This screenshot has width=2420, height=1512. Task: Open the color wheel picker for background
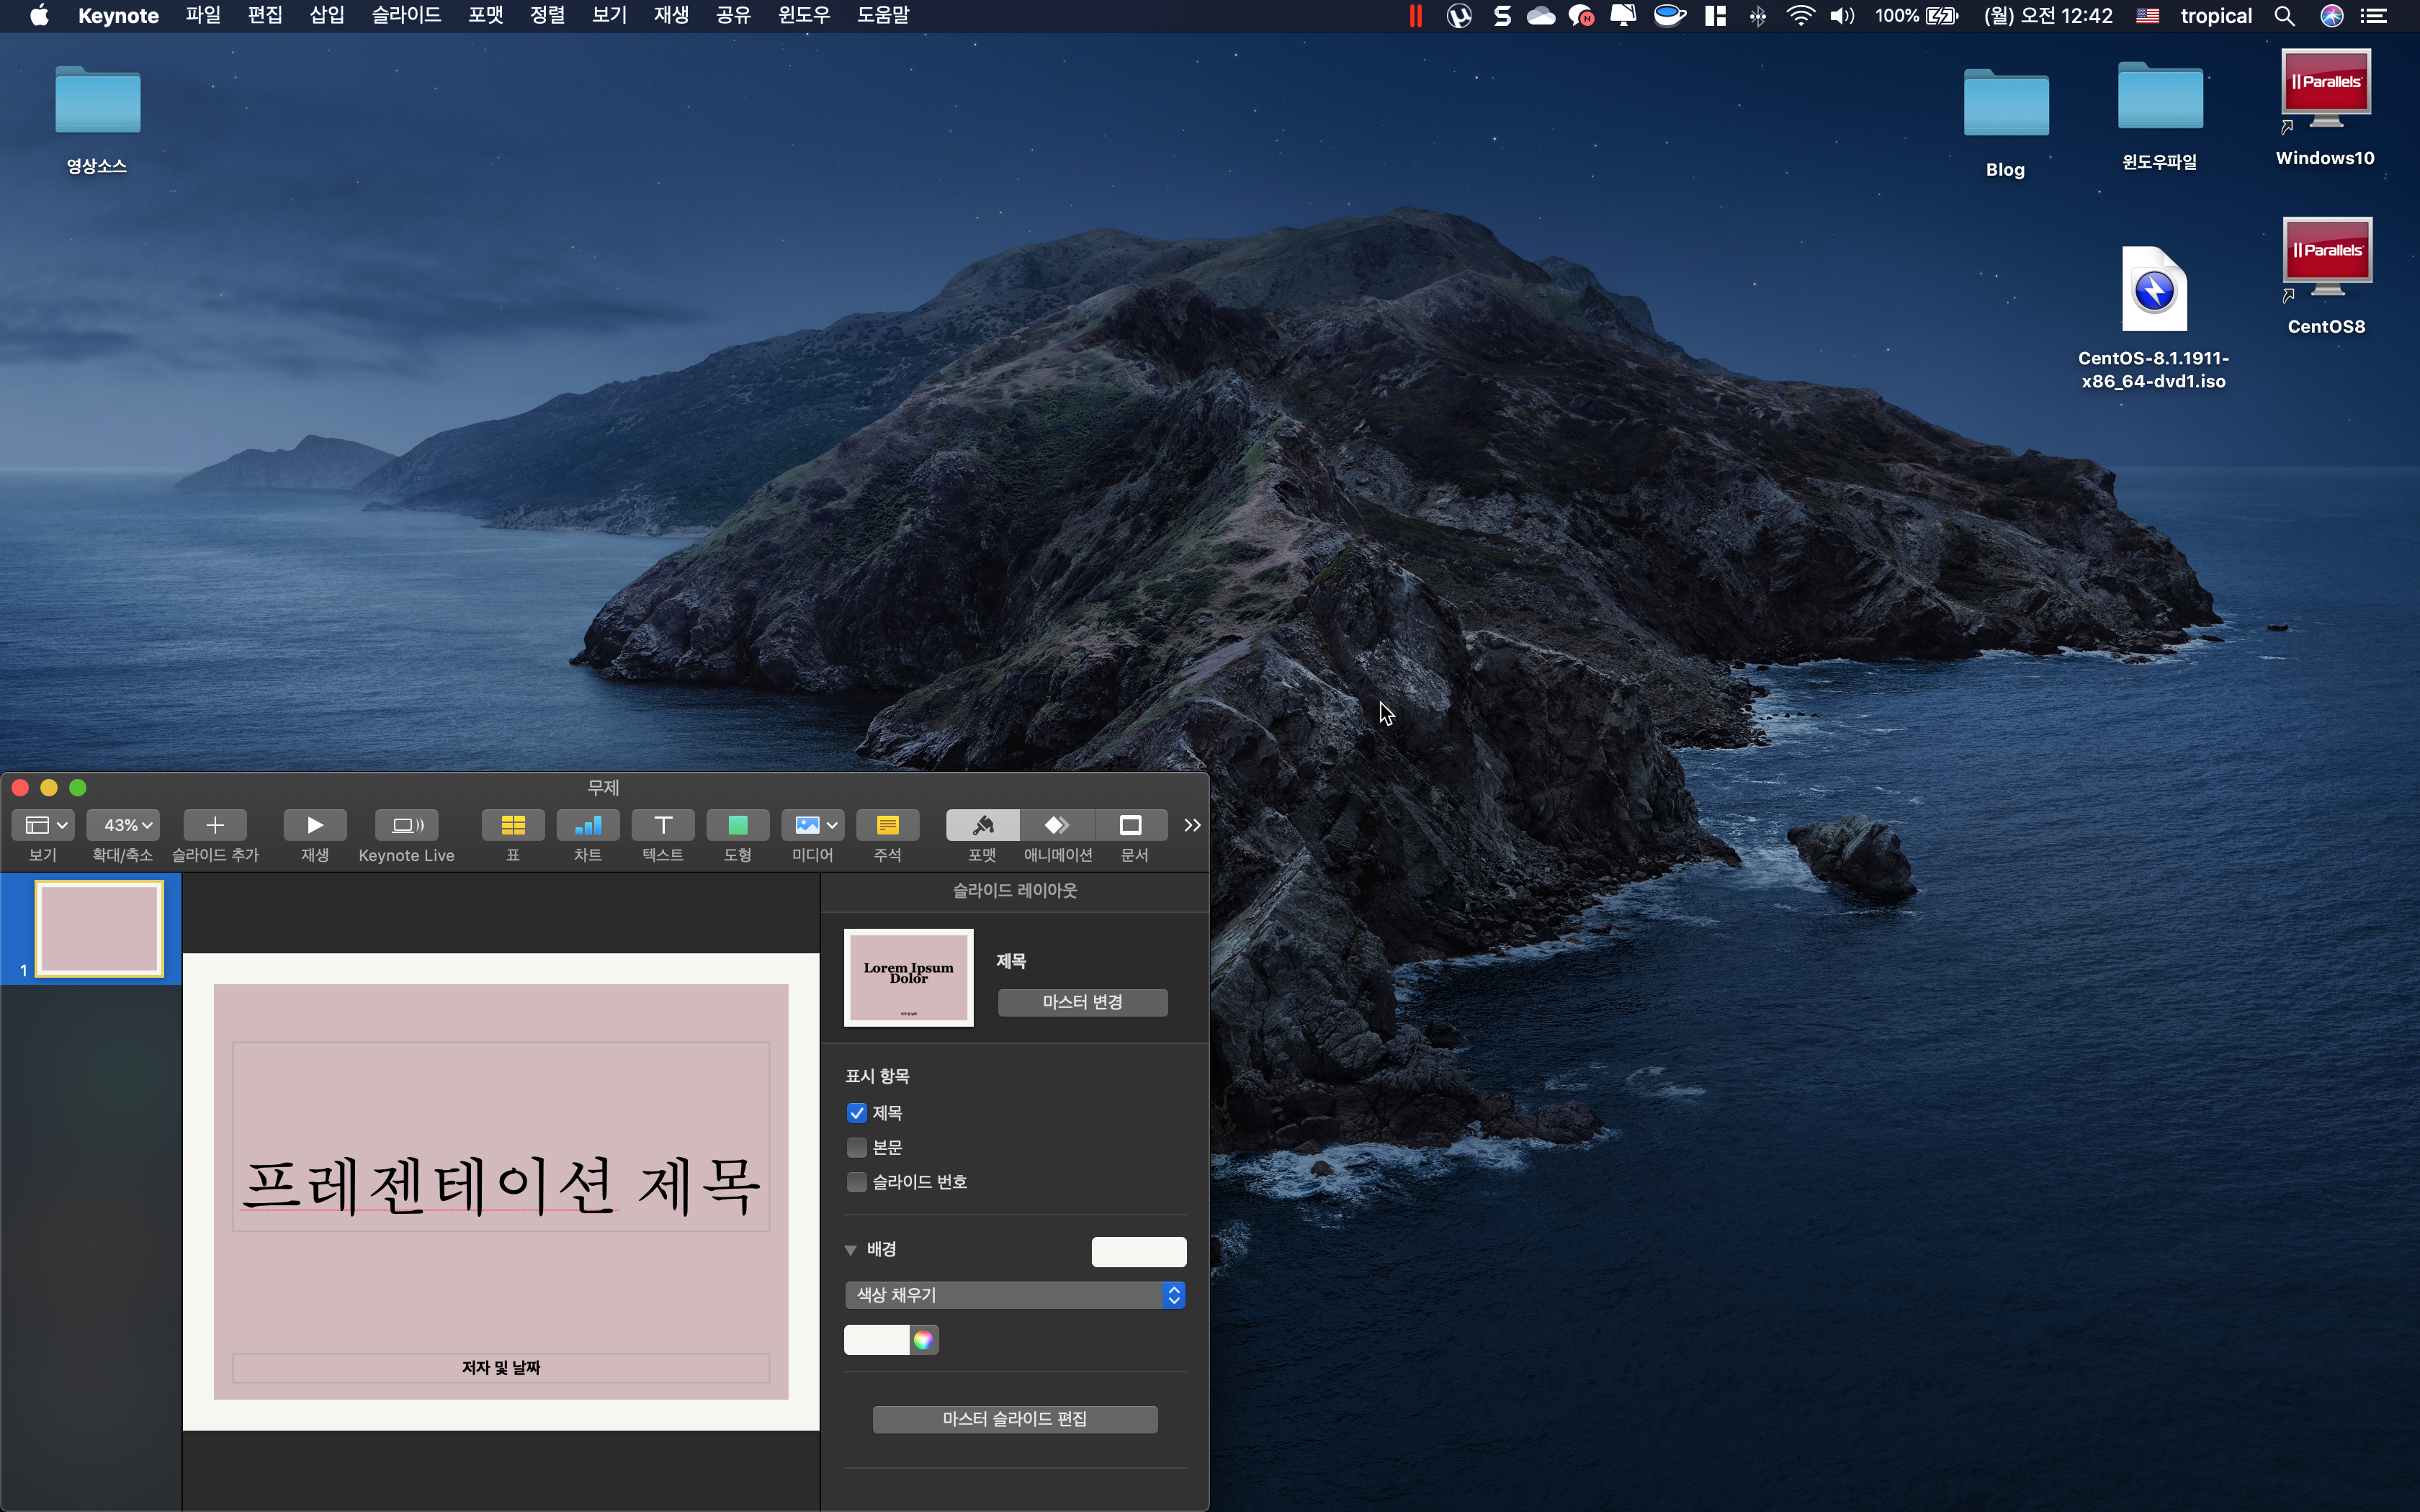pyautogui.click(x=923, y=1340)
